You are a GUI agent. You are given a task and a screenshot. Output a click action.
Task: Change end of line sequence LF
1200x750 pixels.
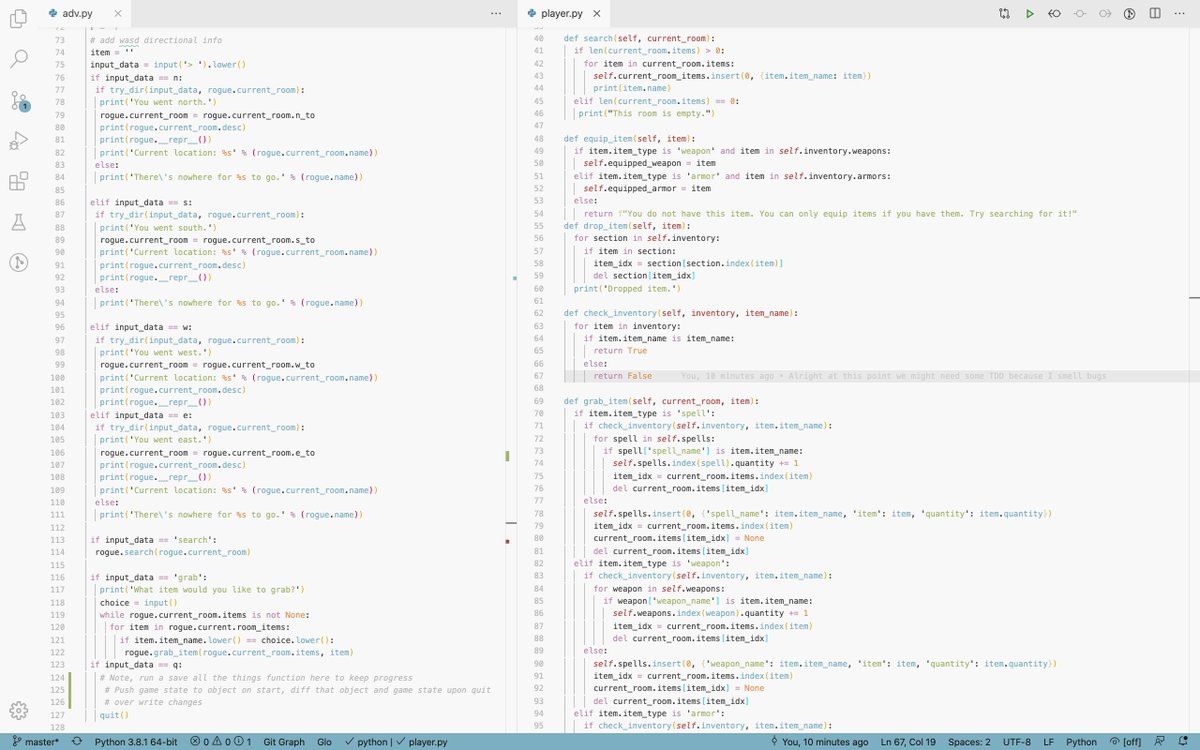(x=1049, y=742)
